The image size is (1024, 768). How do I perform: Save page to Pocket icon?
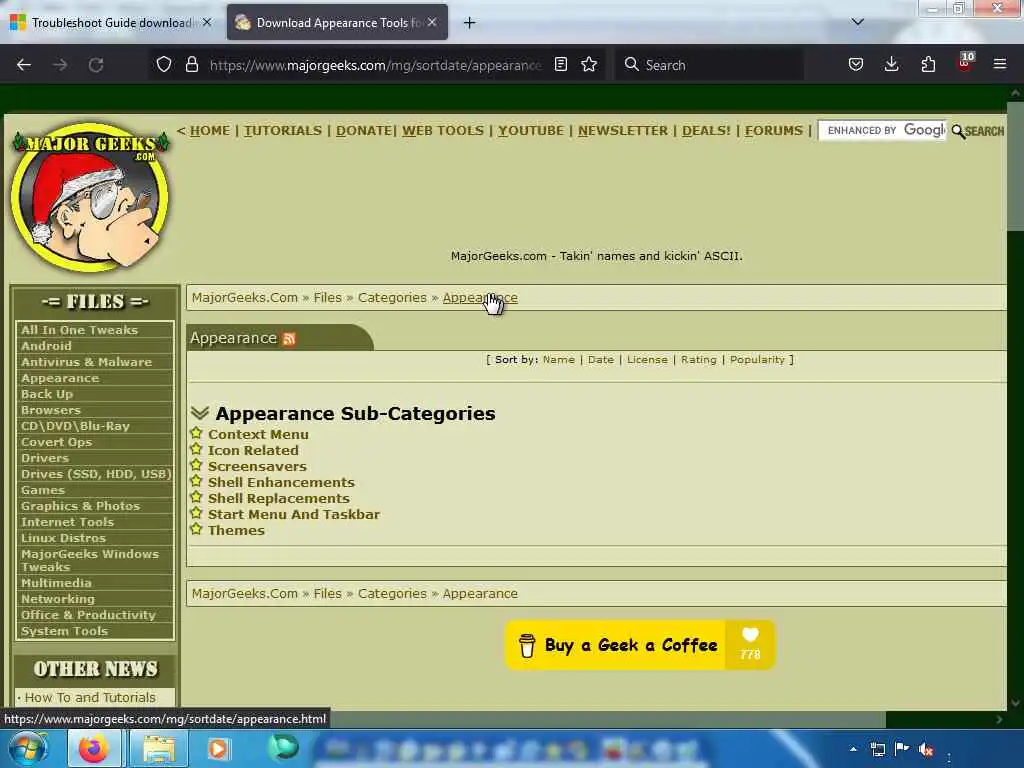(856, 64)
